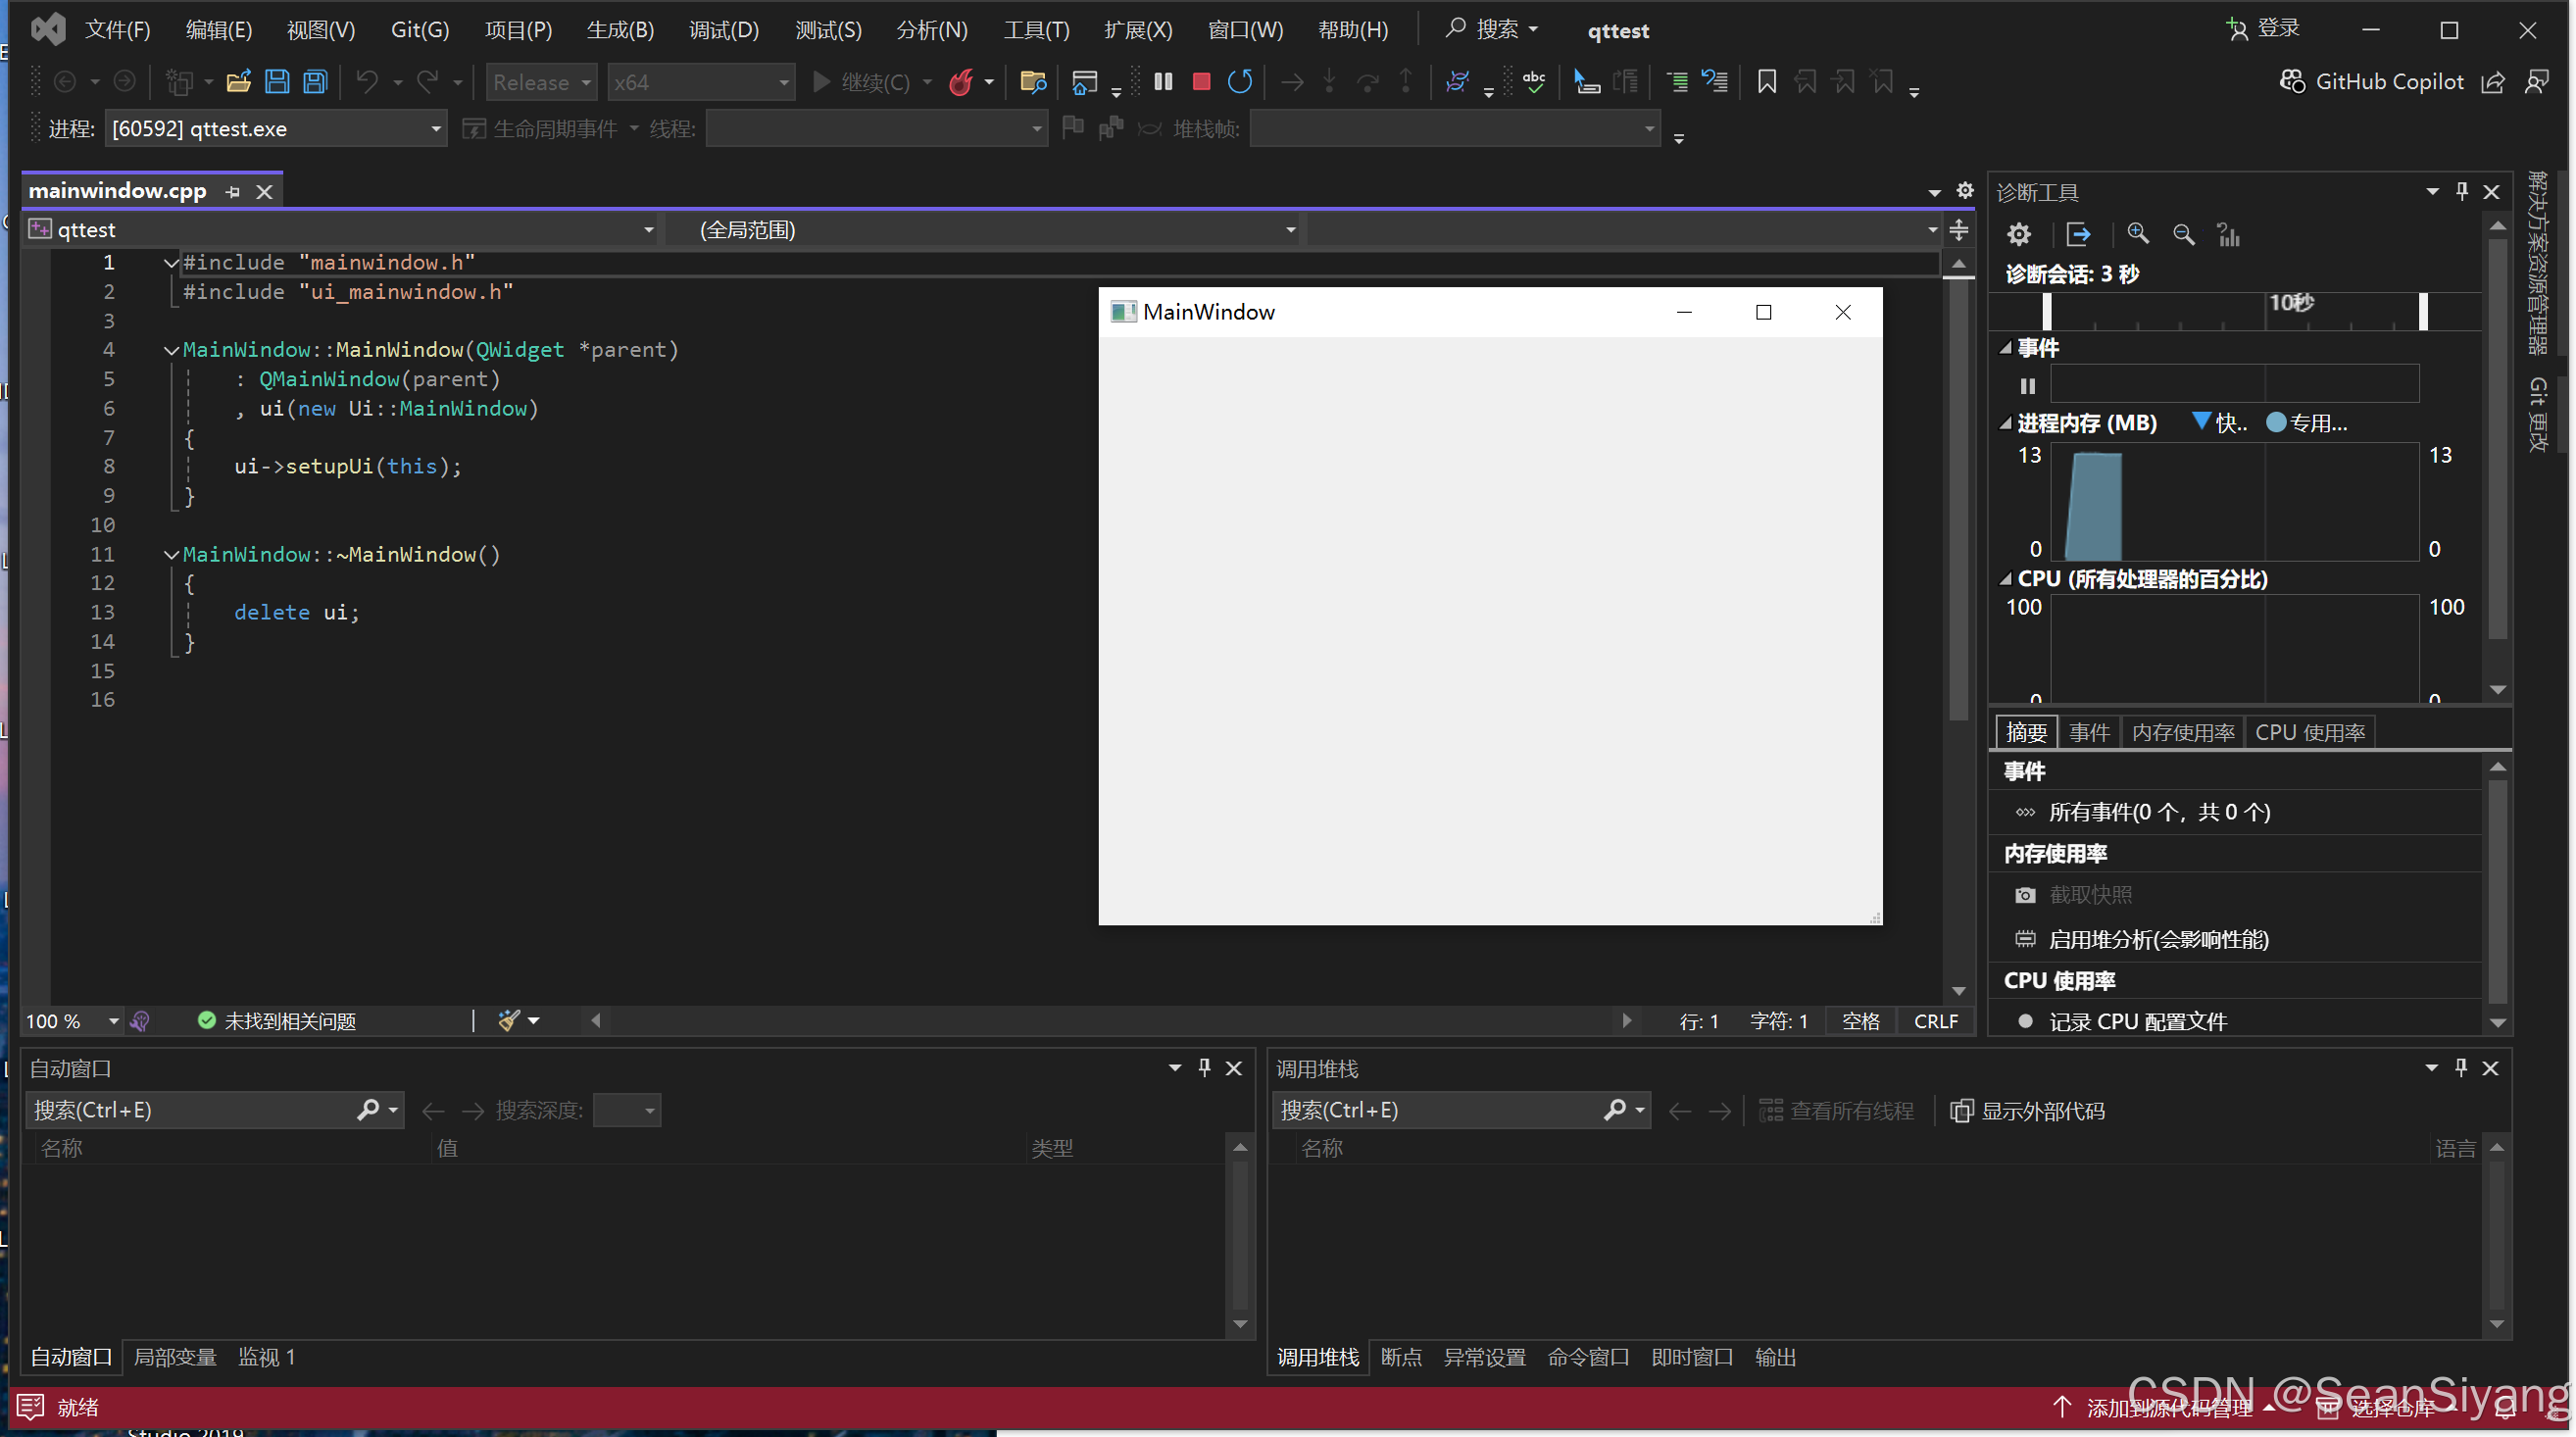Toggle a bookmark with the bookmark icon
The height and width of the screenshot is (1437, 2576).
click(1766, 82)
